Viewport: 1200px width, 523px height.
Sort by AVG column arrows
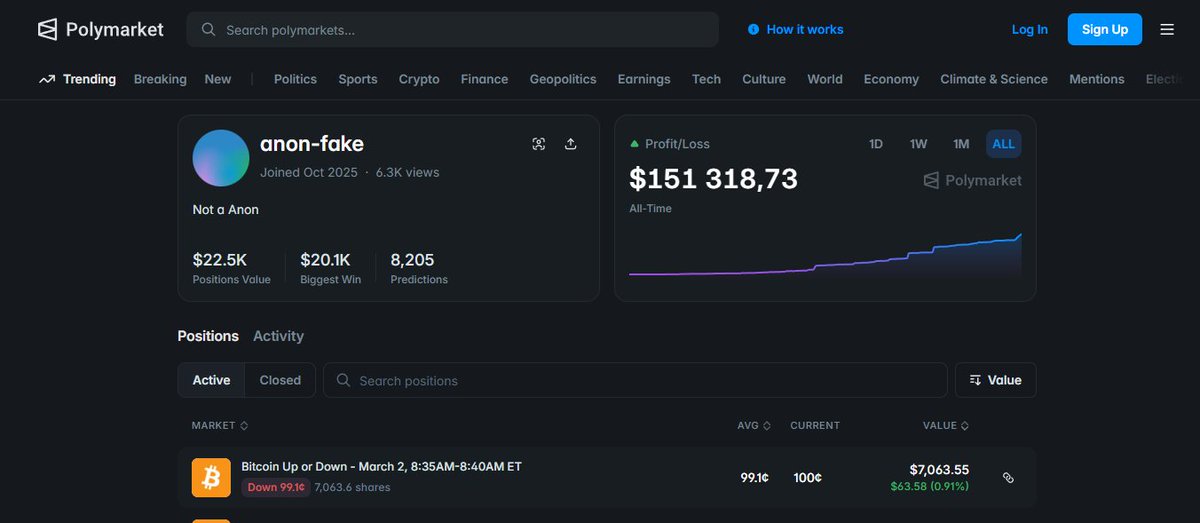767,426
